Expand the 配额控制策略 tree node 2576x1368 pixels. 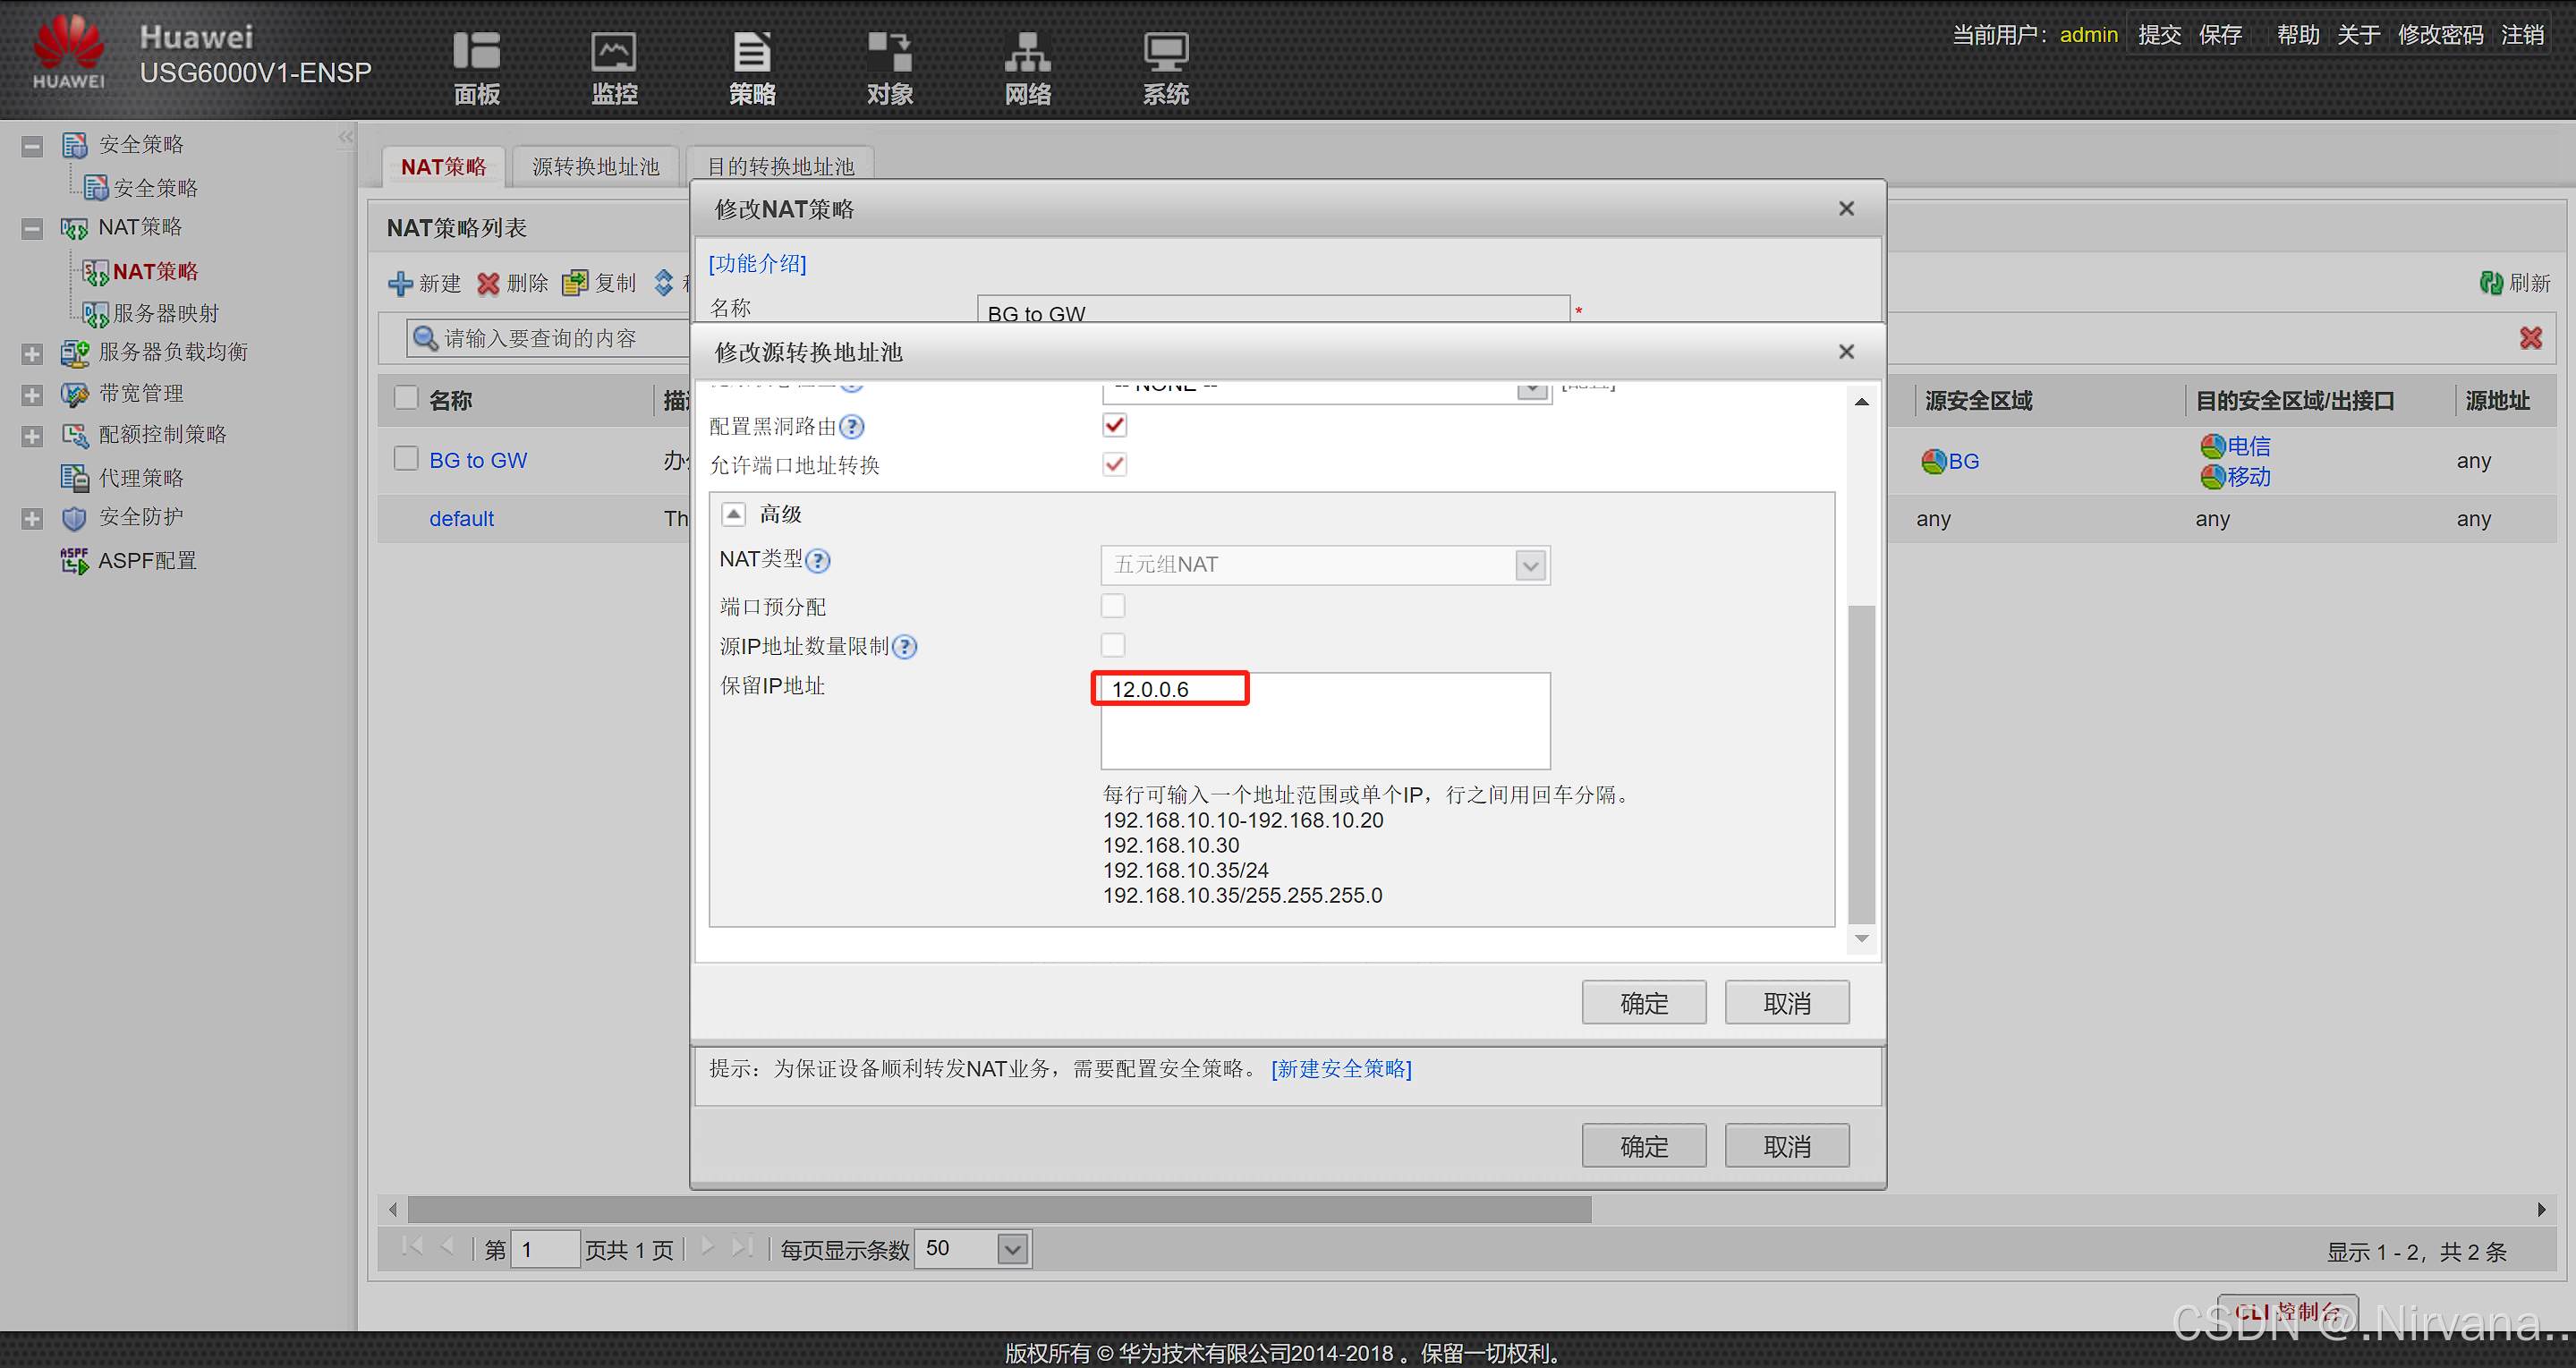32,436
